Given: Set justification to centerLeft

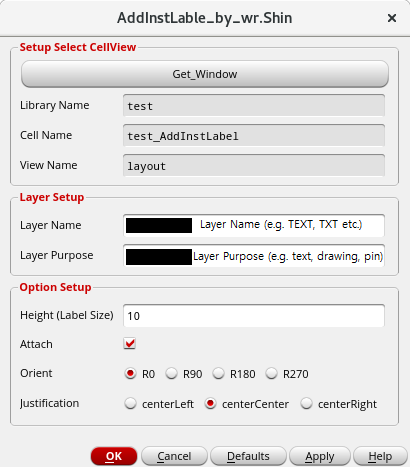Looking at the screenshot, I should point(130,403).
